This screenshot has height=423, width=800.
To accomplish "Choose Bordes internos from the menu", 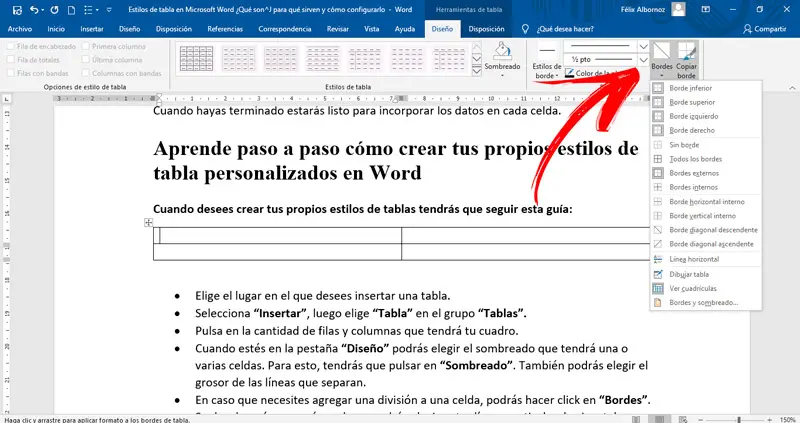I will (706, 187).
